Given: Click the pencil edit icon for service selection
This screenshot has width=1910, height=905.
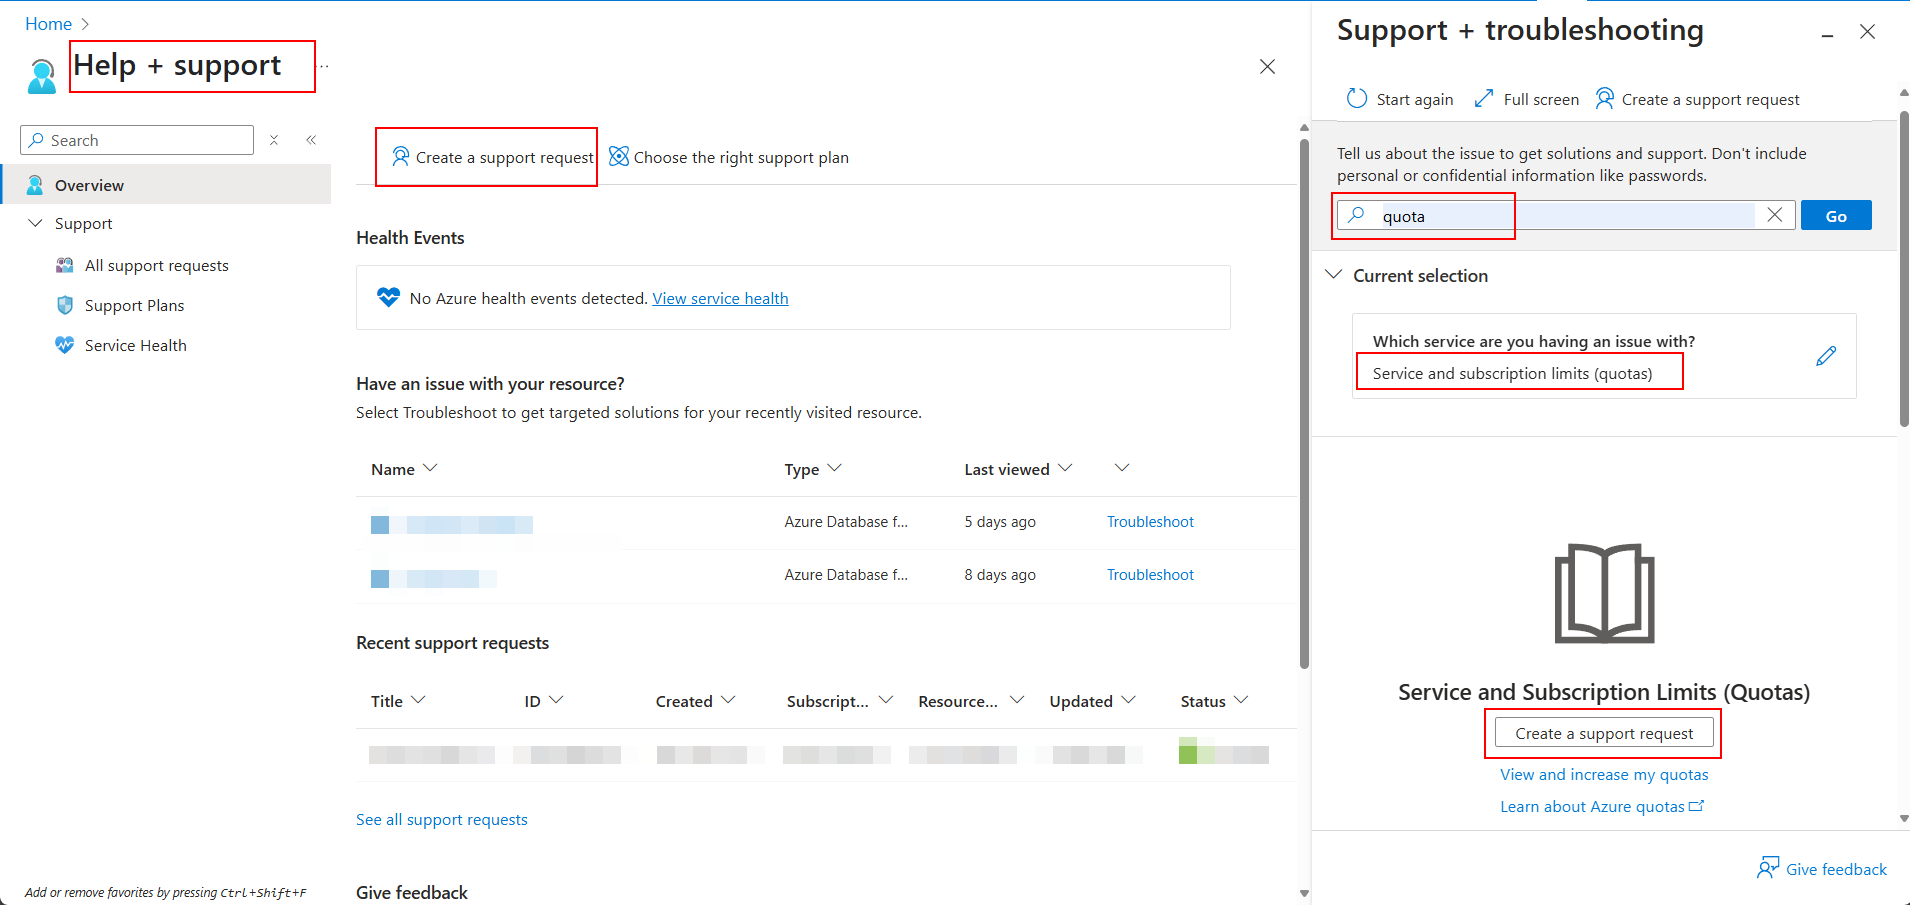Looking at the screenshot, I should 1826,356.
